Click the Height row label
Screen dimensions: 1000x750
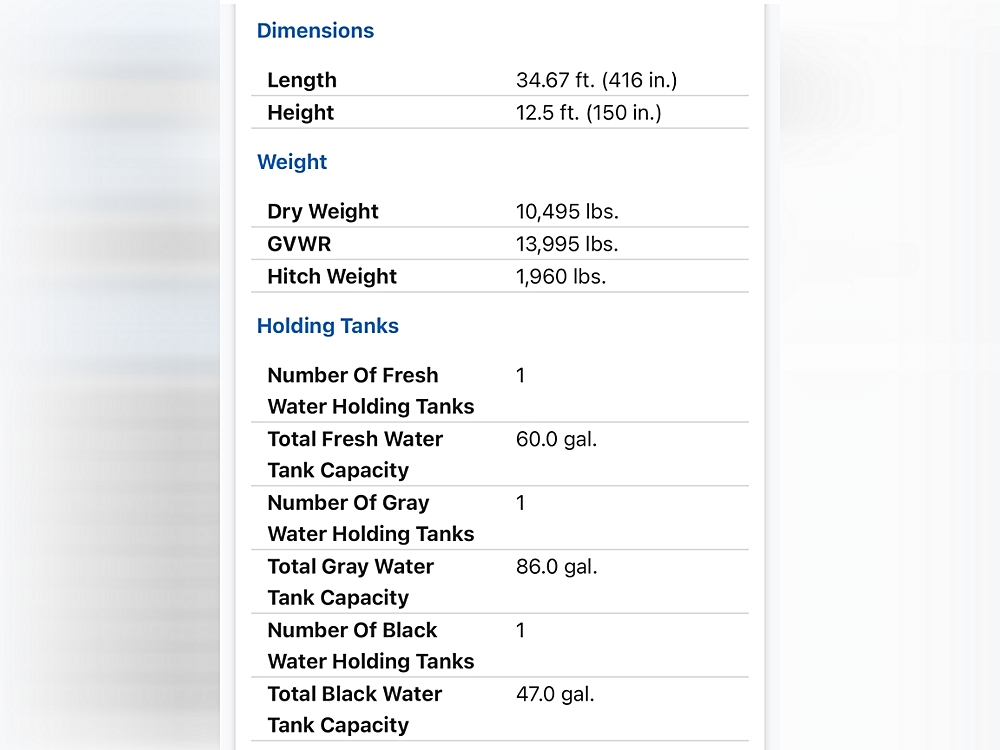point(300,113)
